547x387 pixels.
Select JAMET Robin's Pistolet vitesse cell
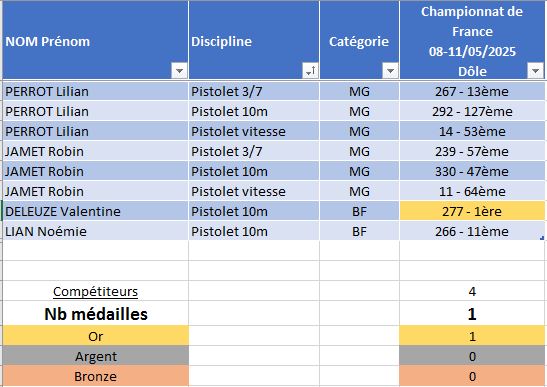[254, 191]
